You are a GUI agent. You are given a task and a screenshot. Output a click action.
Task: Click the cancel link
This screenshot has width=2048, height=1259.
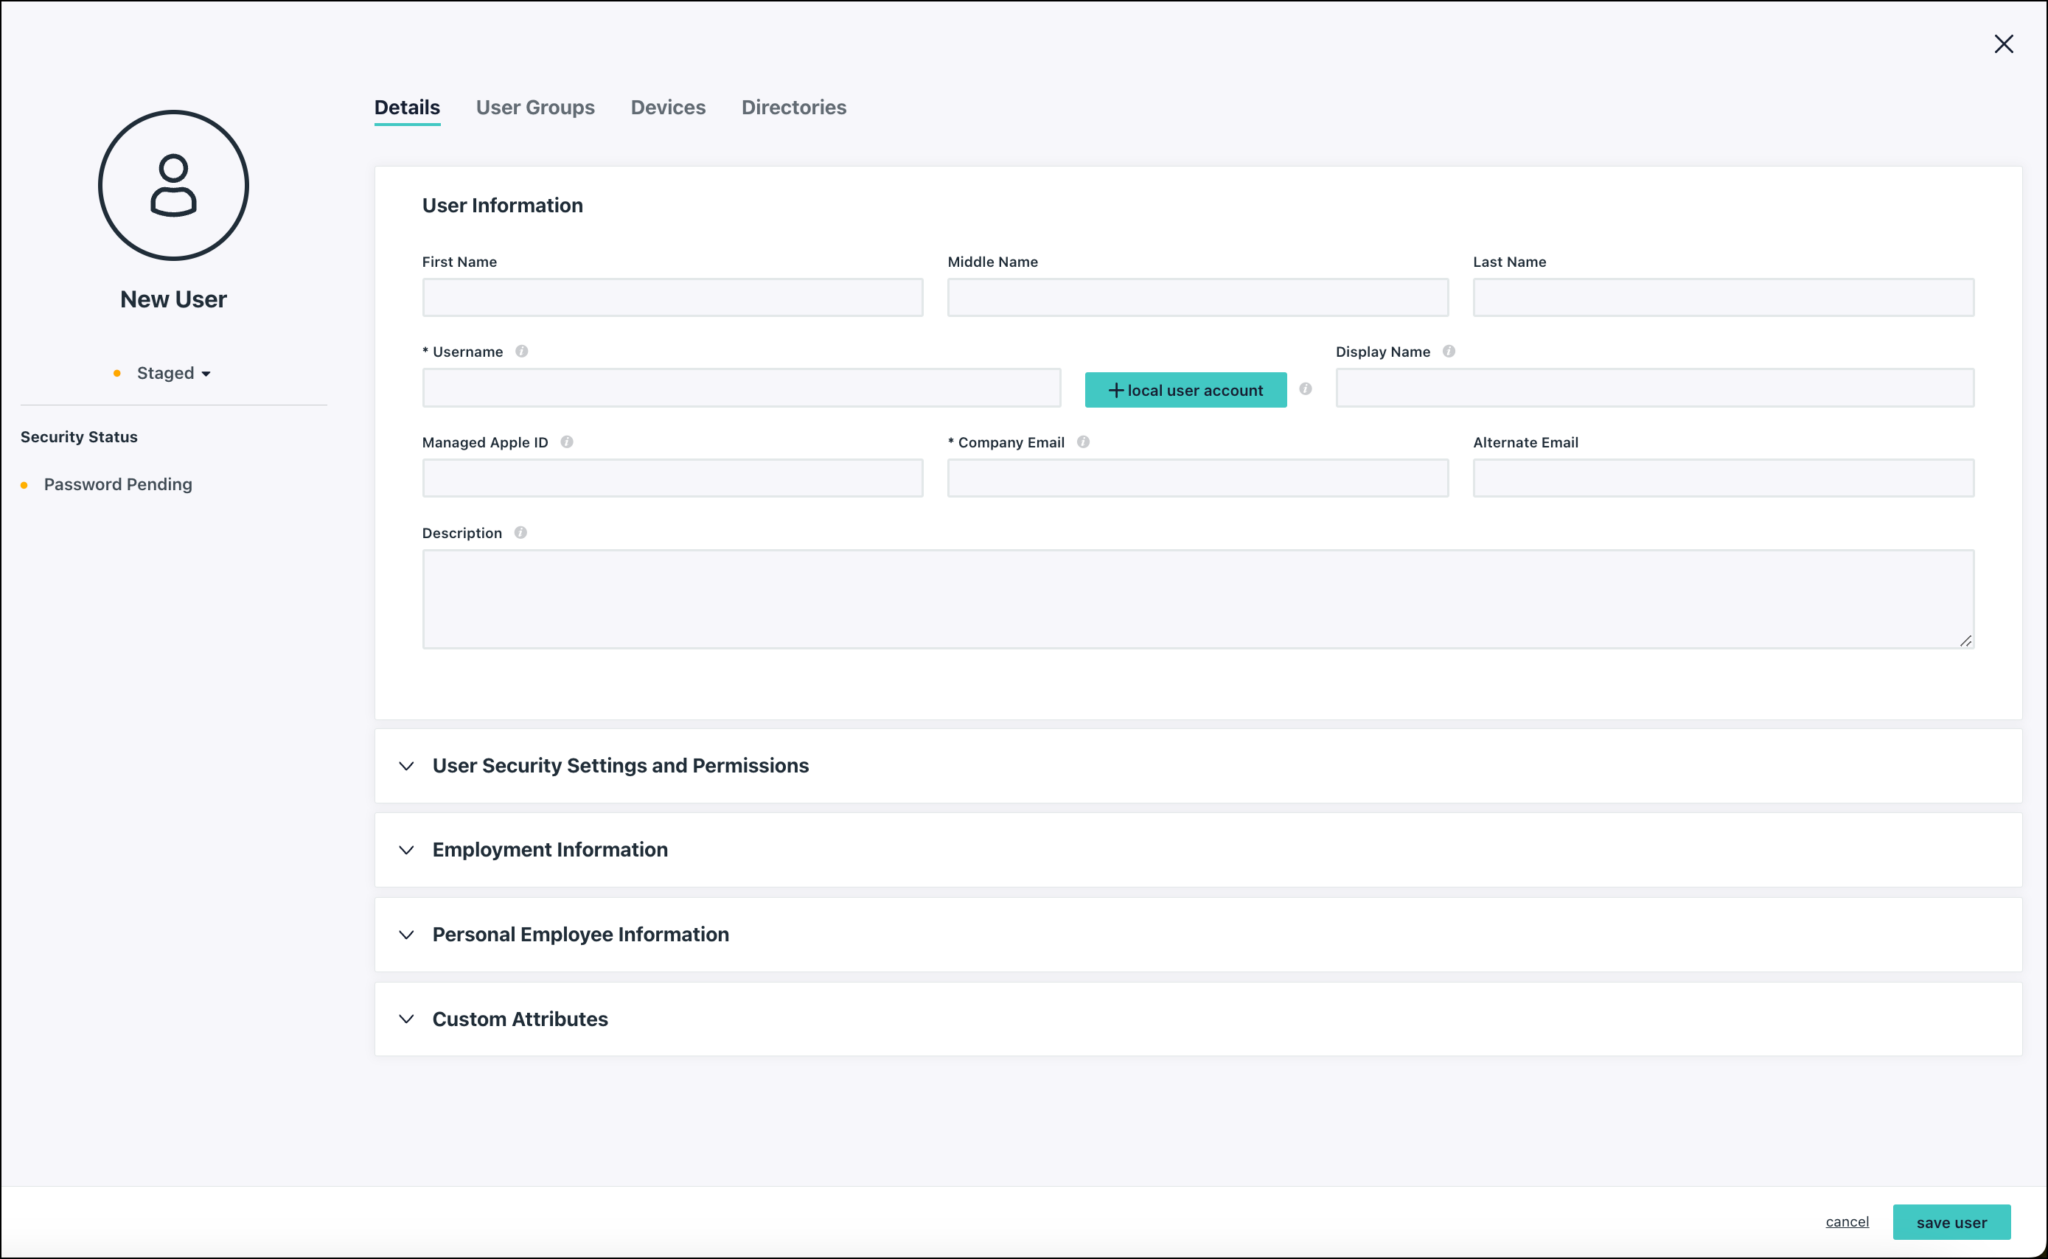tap(1846, 1221)
